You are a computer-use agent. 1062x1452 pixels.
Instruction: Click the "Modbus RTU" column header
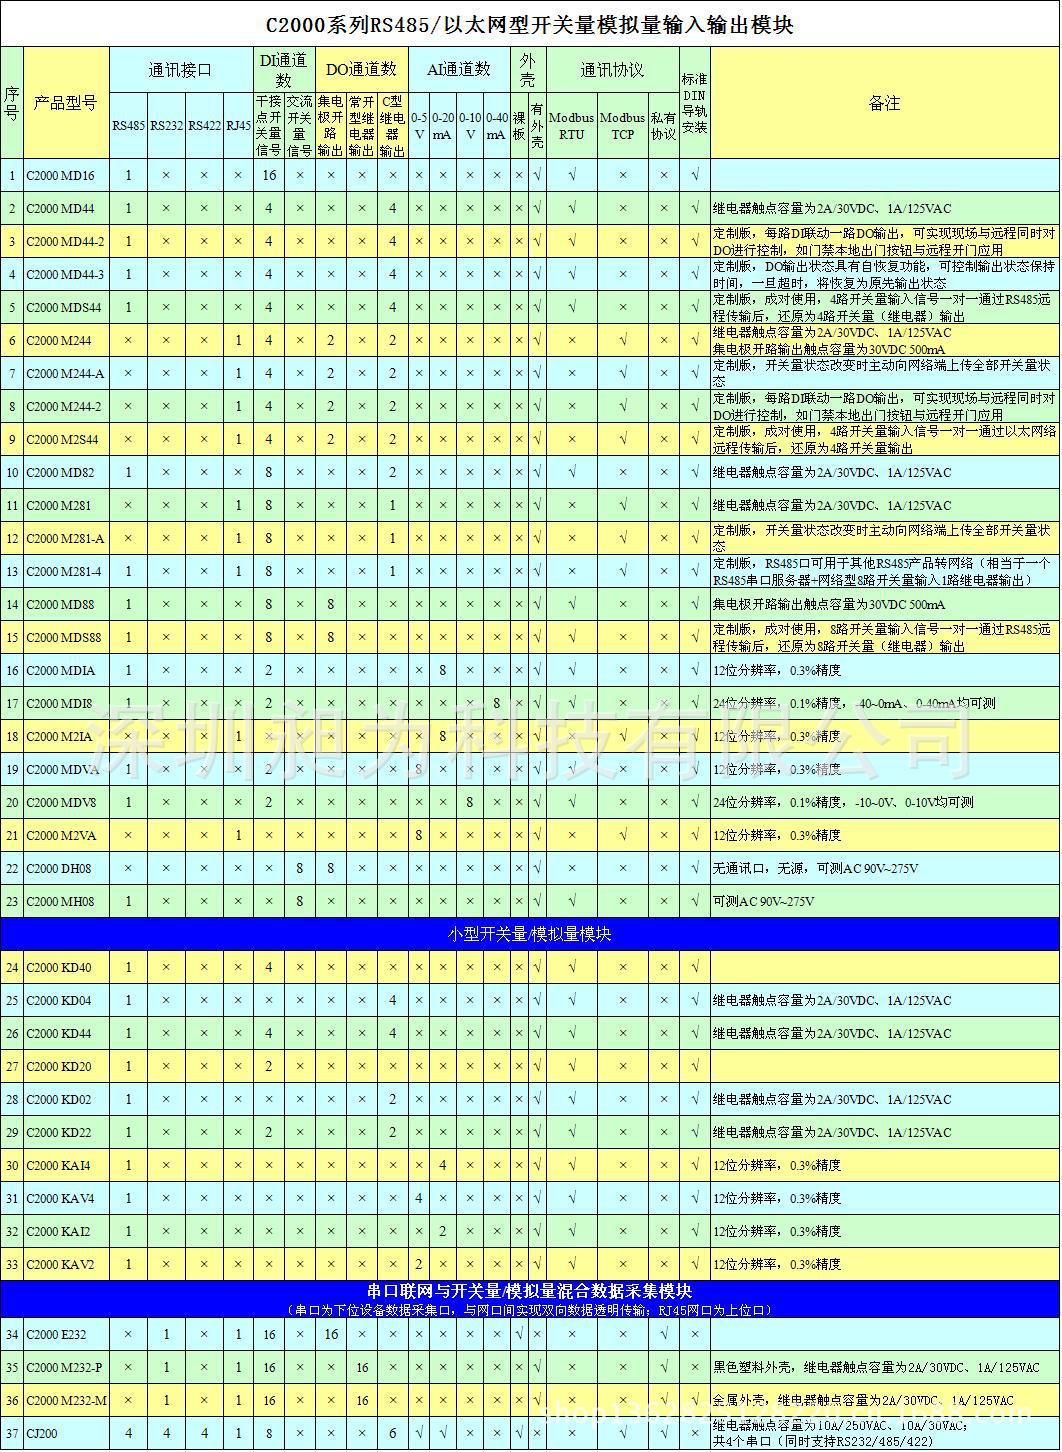click(x=572, y=126)
